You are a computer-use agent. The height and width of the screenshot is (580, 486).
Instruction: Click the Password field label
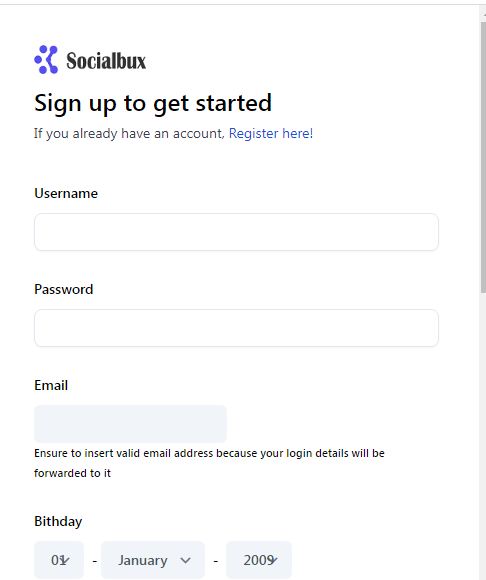coord(64,289)
